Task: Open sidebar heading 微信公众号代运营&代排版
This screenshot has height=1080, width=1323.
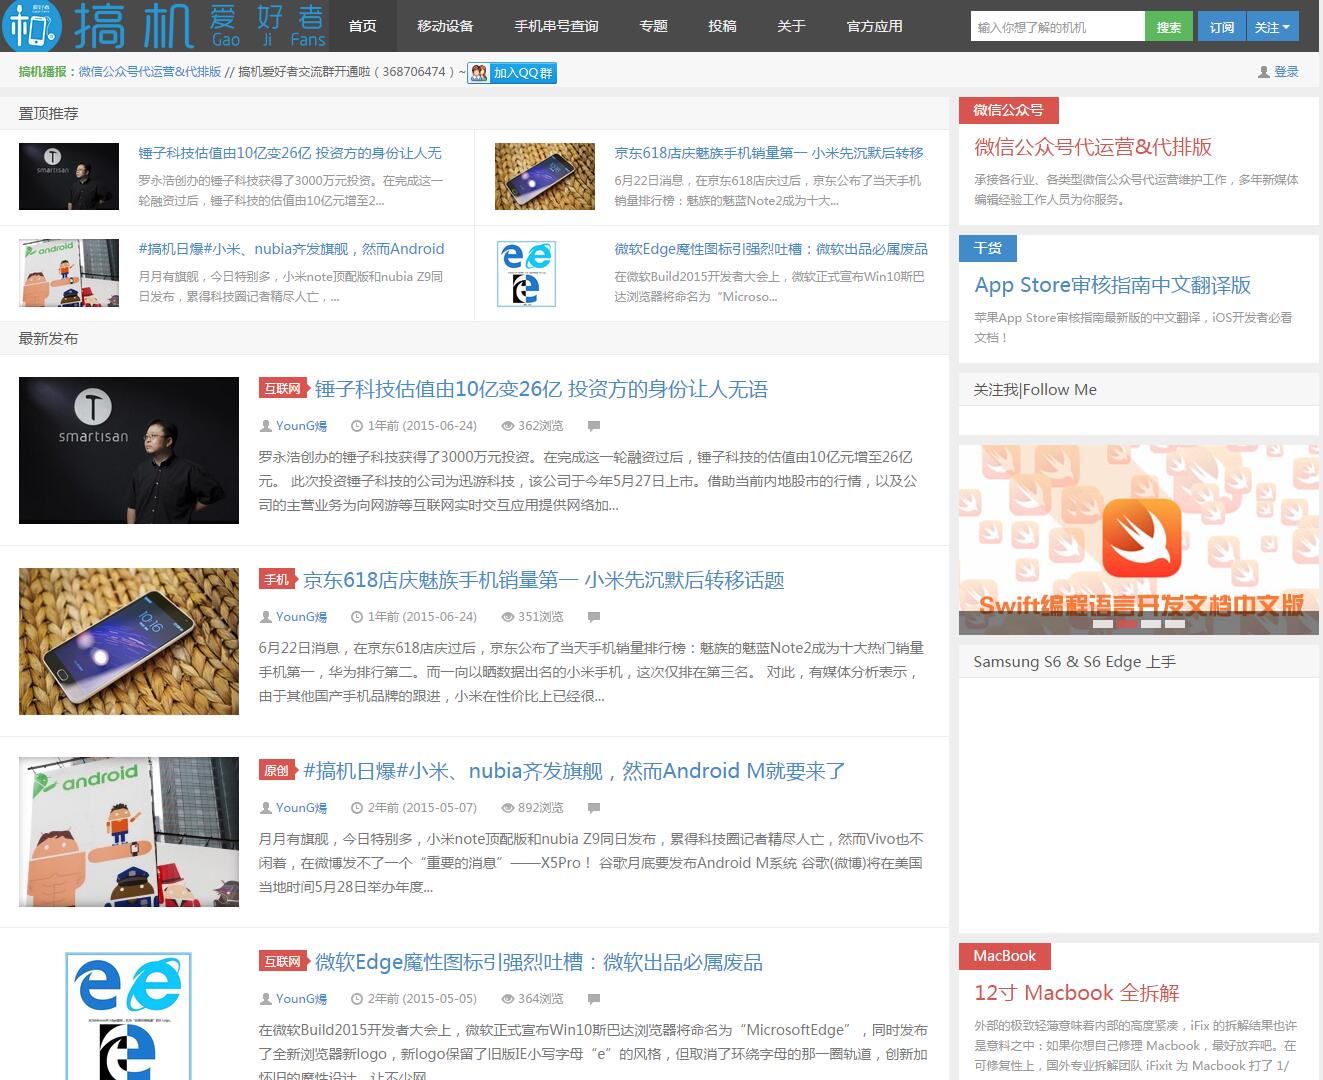Action: coord(1093,147)
